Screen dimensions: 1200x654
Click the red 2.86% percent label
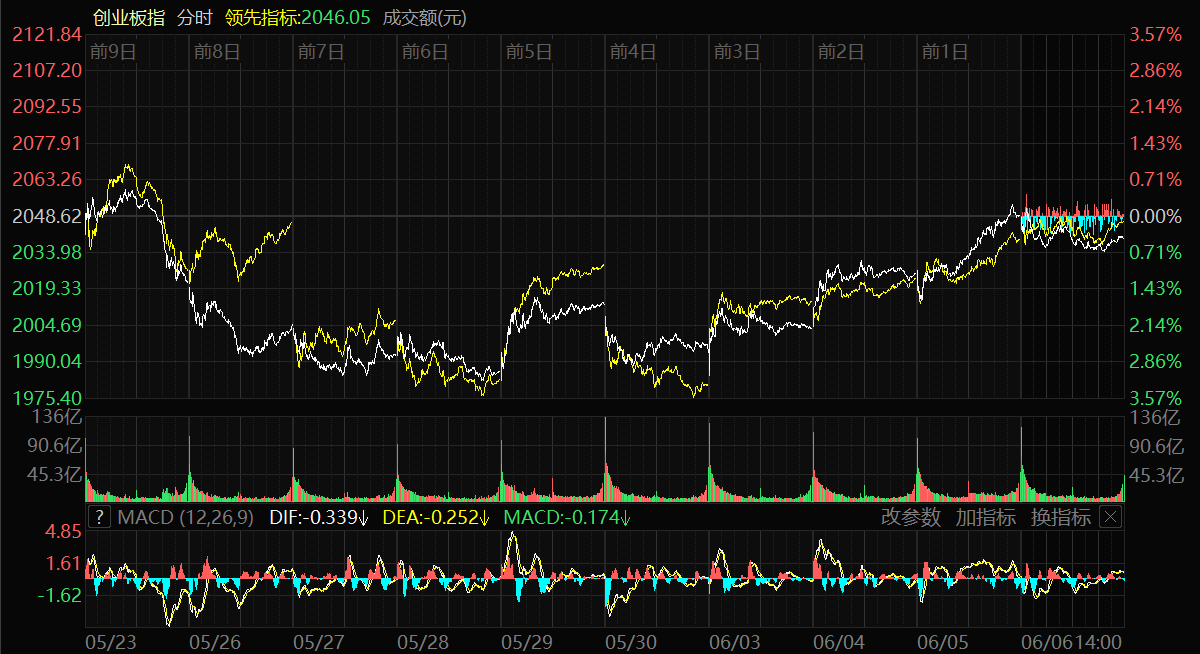1154,70
